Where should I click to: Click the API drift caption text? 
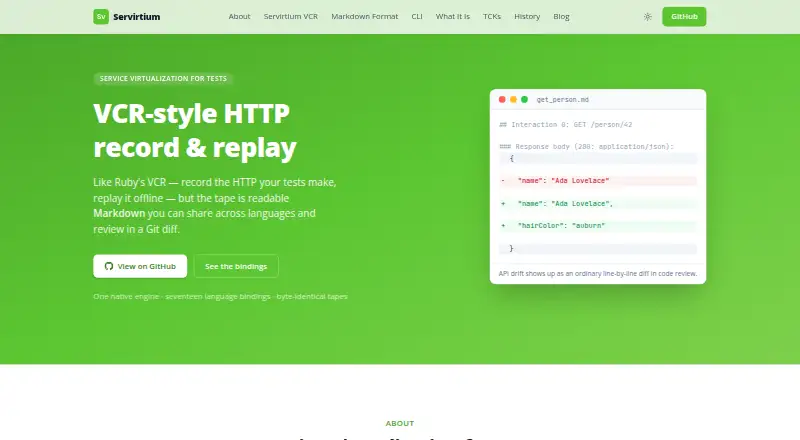(597, 274)
